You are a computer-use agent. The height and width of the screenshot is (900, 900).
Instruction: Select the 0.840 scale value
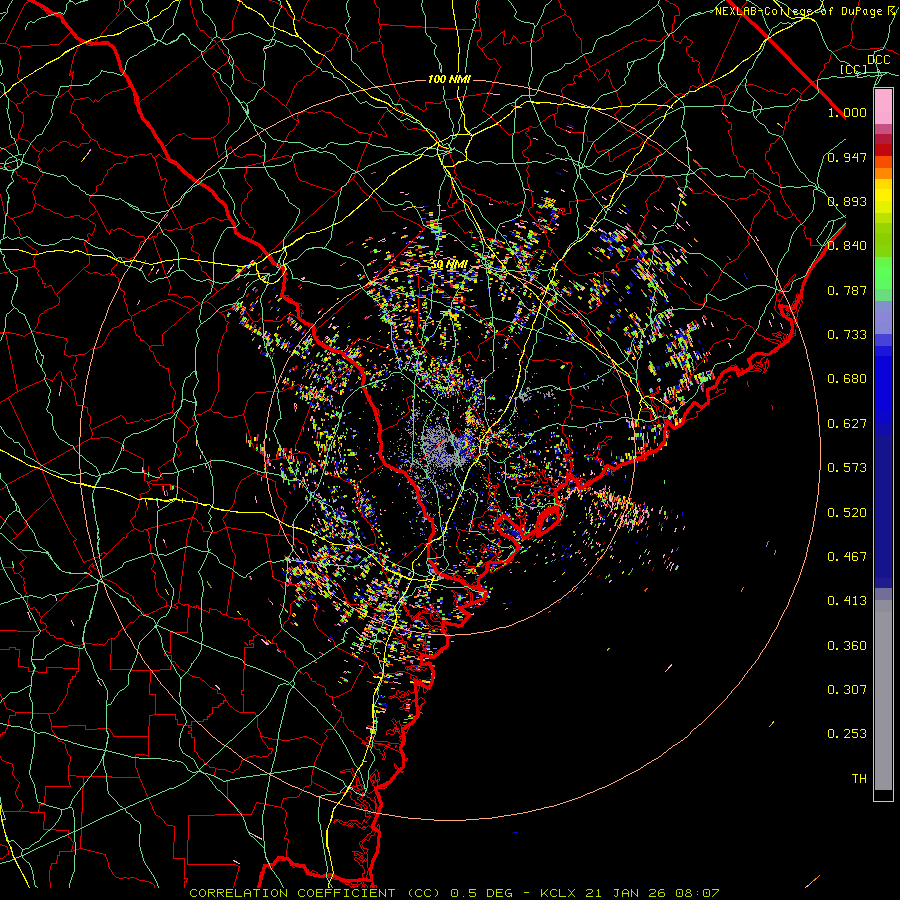[x=847, y=246]
